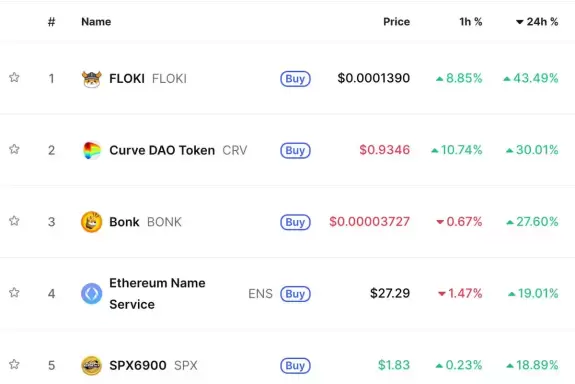The image size is (575, 384).
Task: Toggle the Bonk watchlist star
Action: (x=14, y=221)
